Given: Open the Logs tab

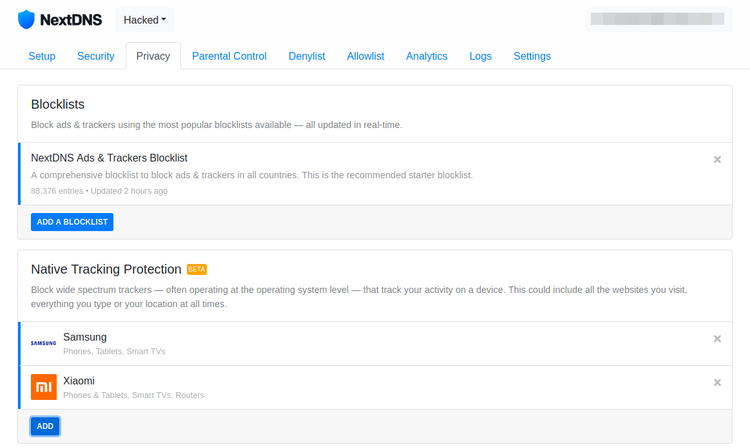Looking at the screenshot, I should [480, 56].
